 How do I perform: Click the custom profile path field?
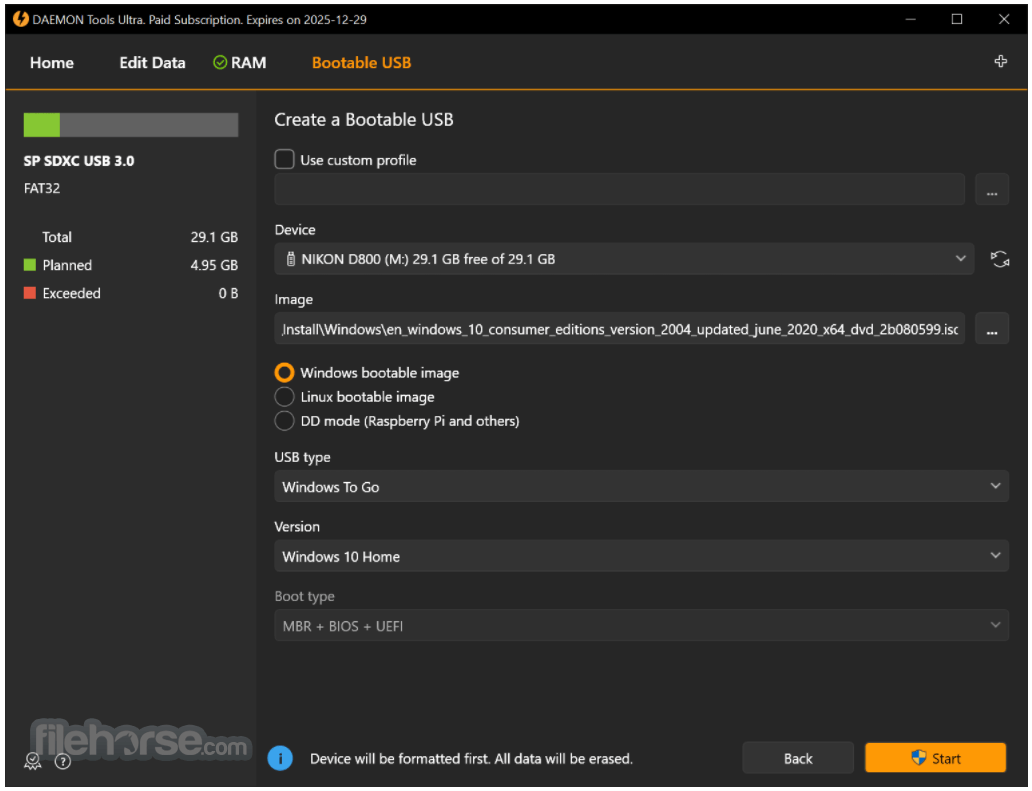click(x=619, y=190)
